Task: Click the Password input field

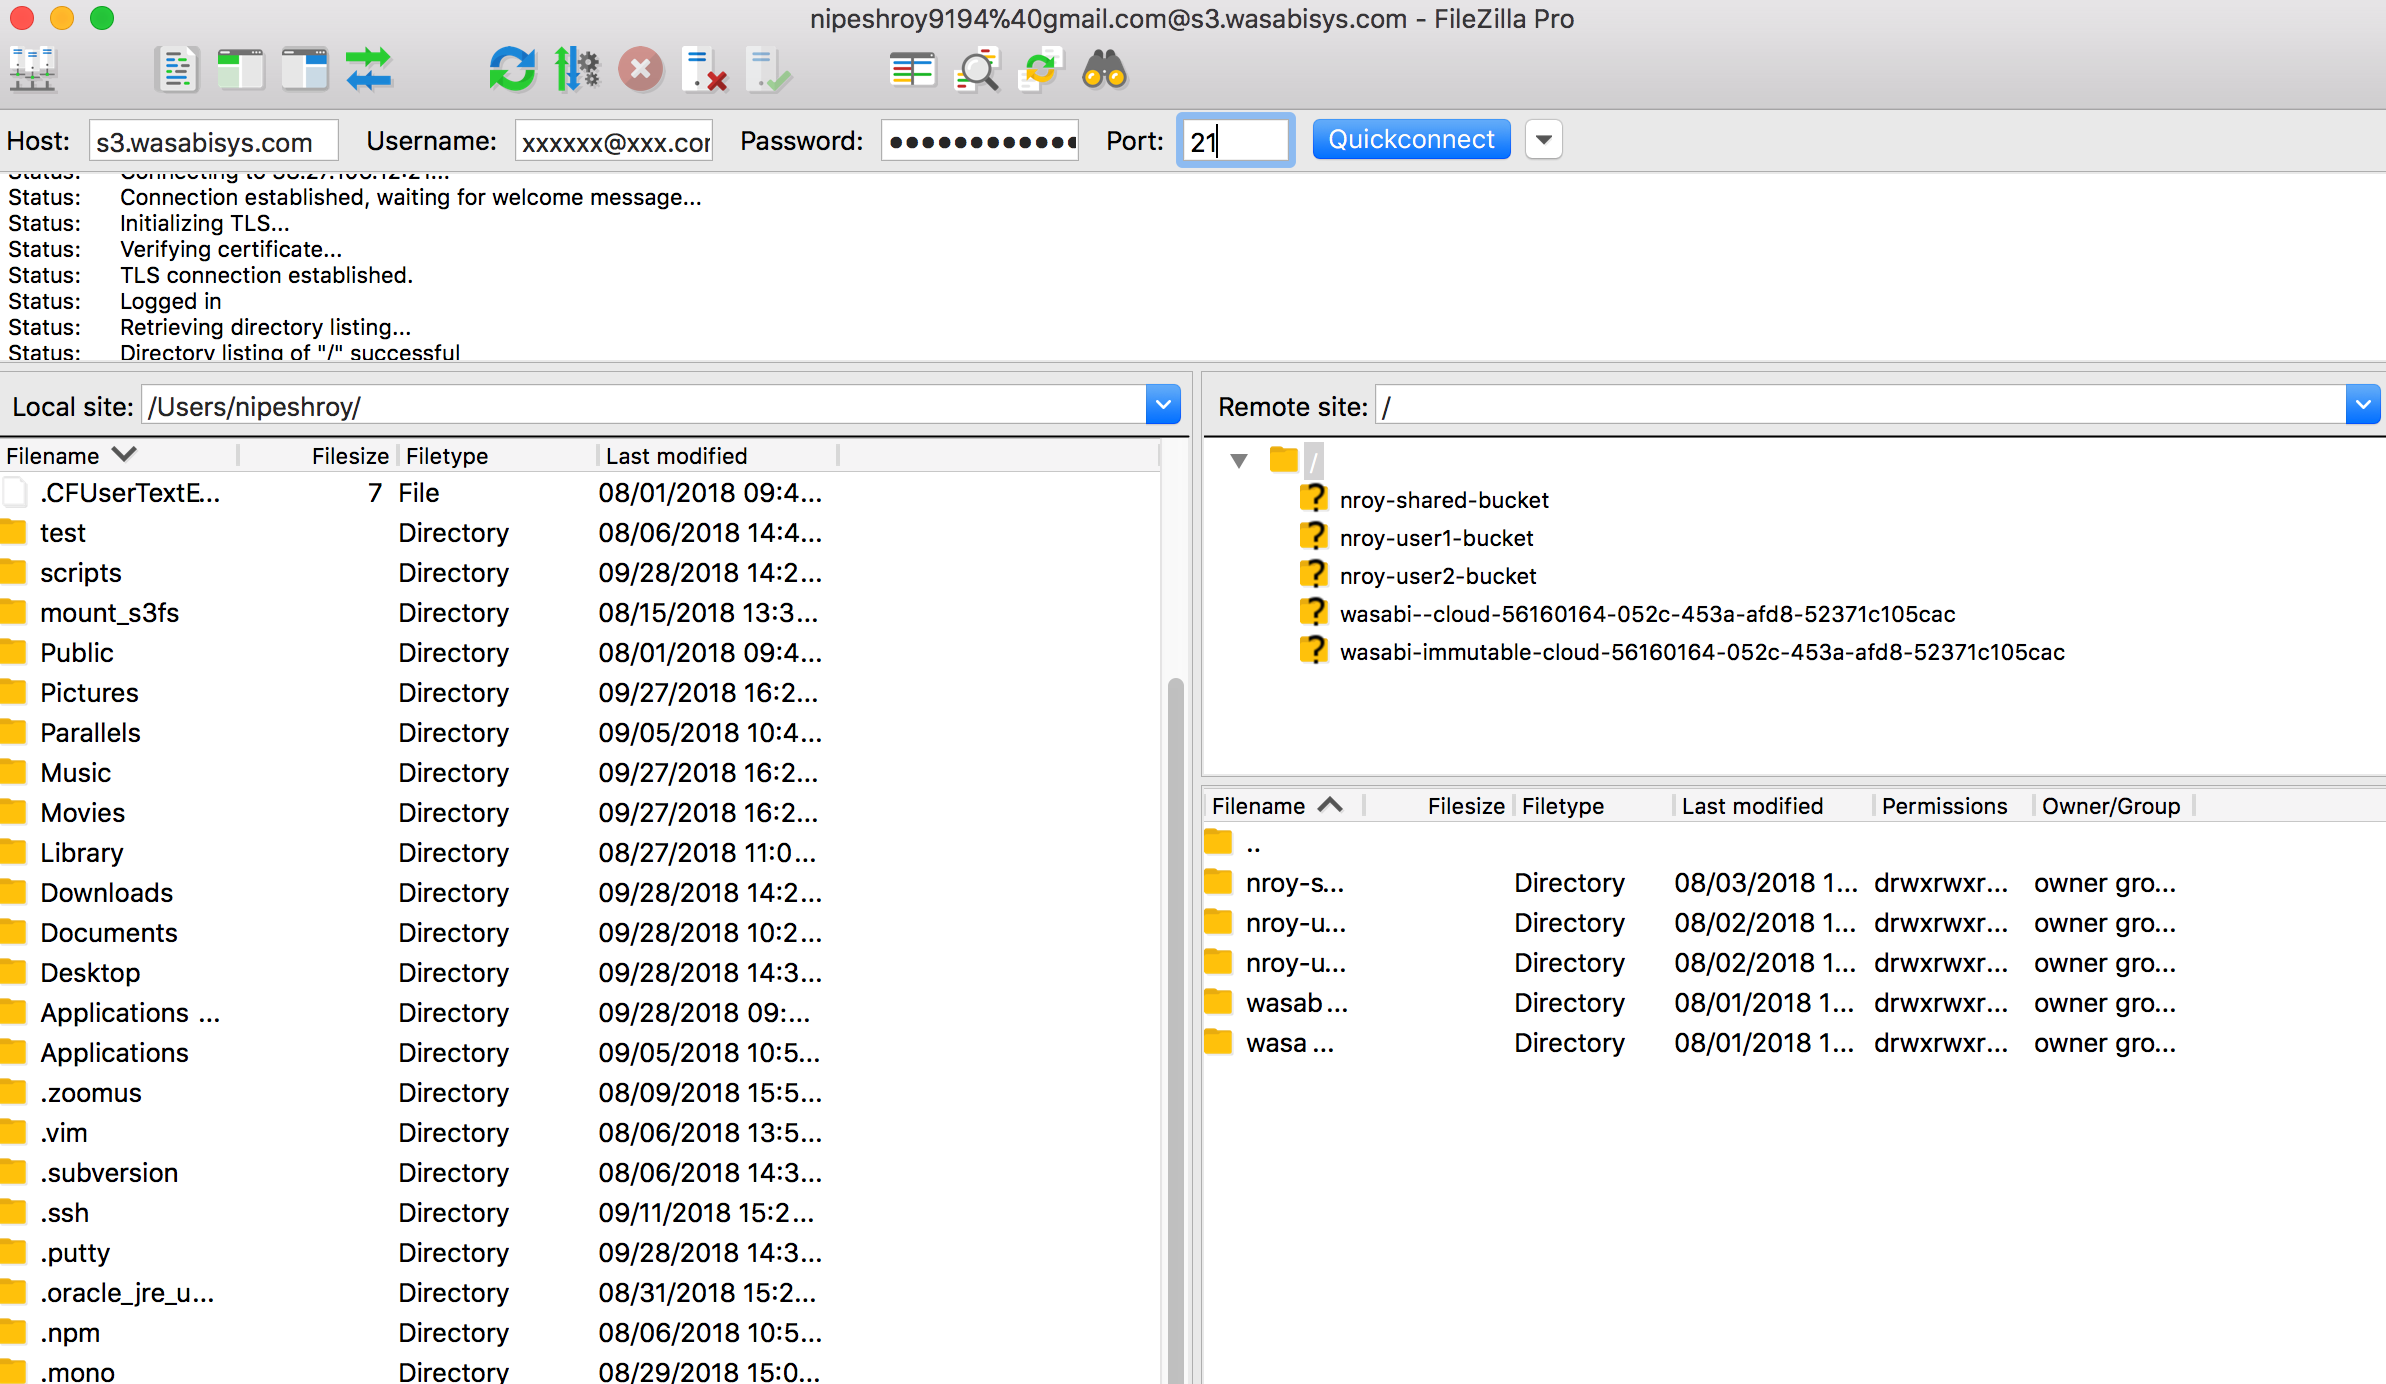Action: pyautogui.click(x=980, y=141)
